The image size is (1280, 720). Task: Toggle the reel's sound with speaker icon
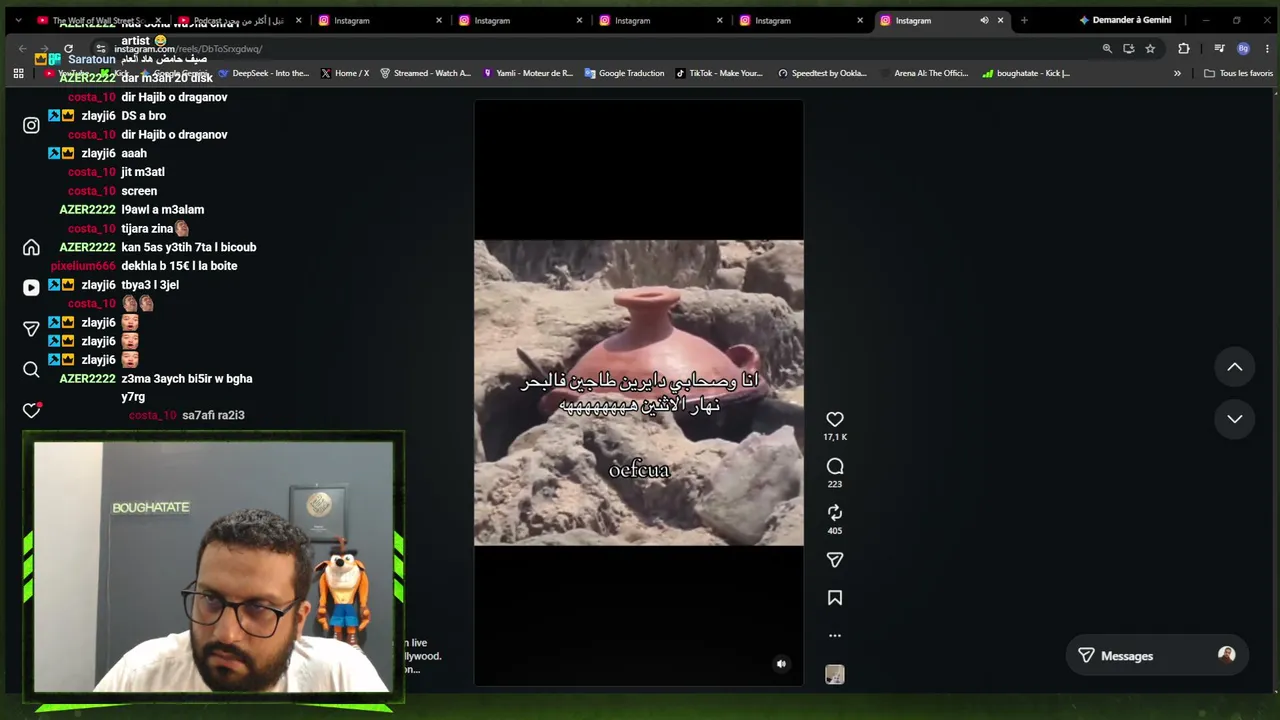tap(782, 663)
